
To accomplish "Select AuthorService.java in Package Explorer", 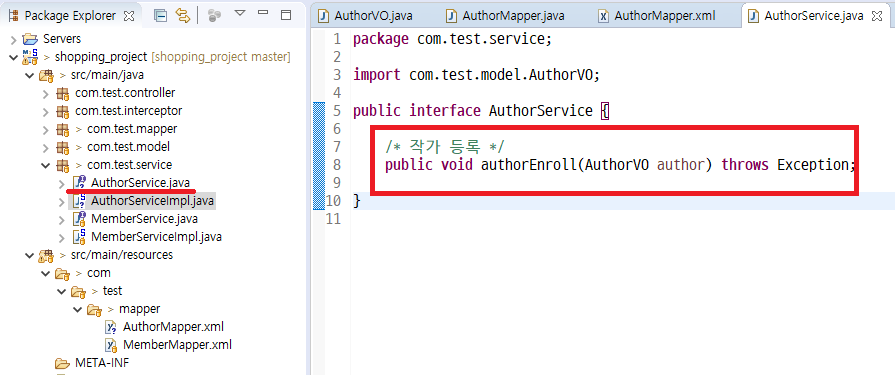I will (140, 183).
